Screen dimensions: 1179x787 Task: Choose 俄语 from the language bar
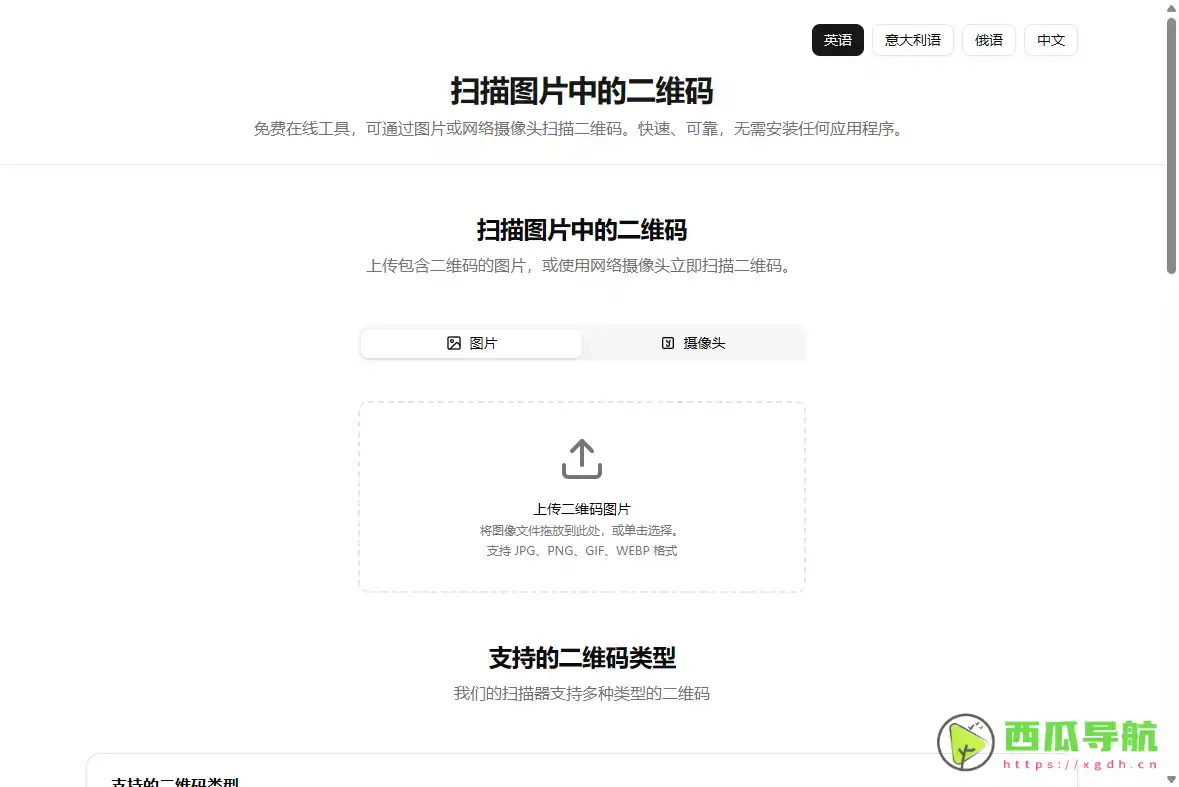click(989, 40)
